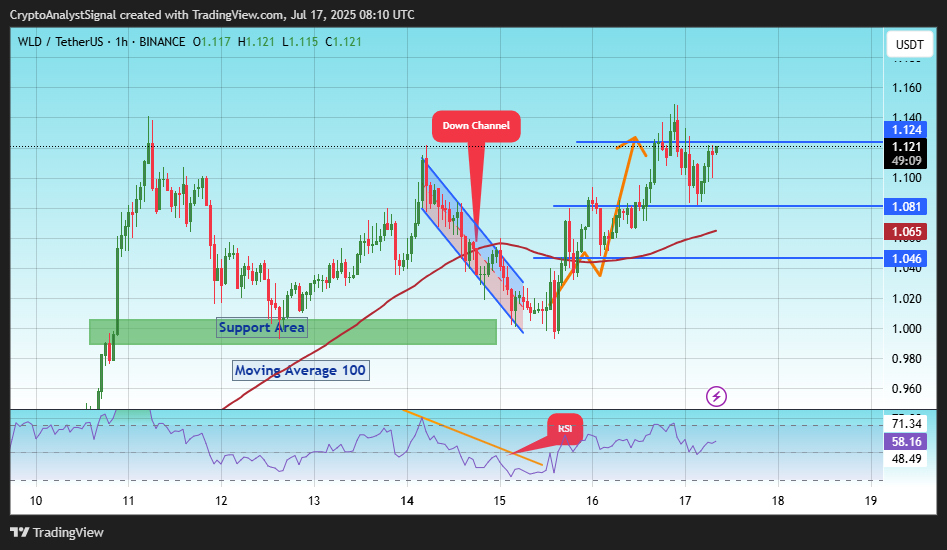Click date 19 on the time axis
Viewport: 947px width, 550px height.
pyautogui.click(x=870, y=500)
